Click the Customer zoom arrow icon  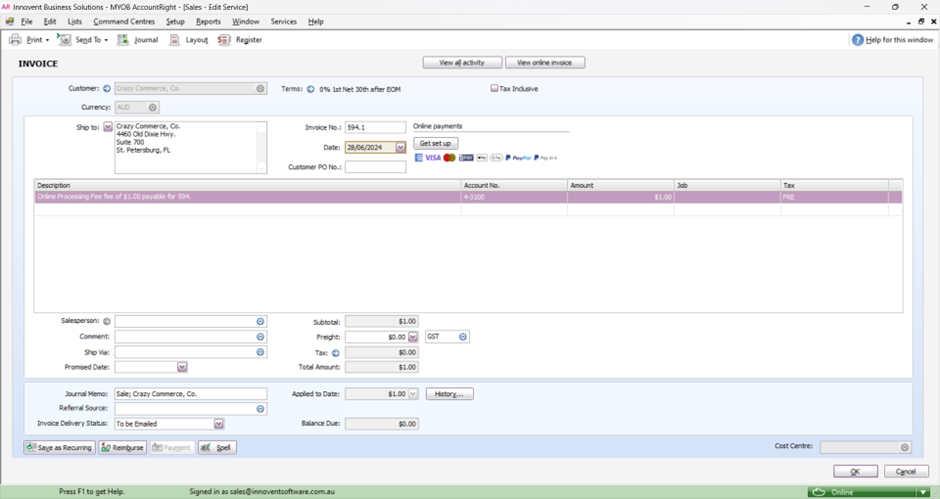coord(107,88)
